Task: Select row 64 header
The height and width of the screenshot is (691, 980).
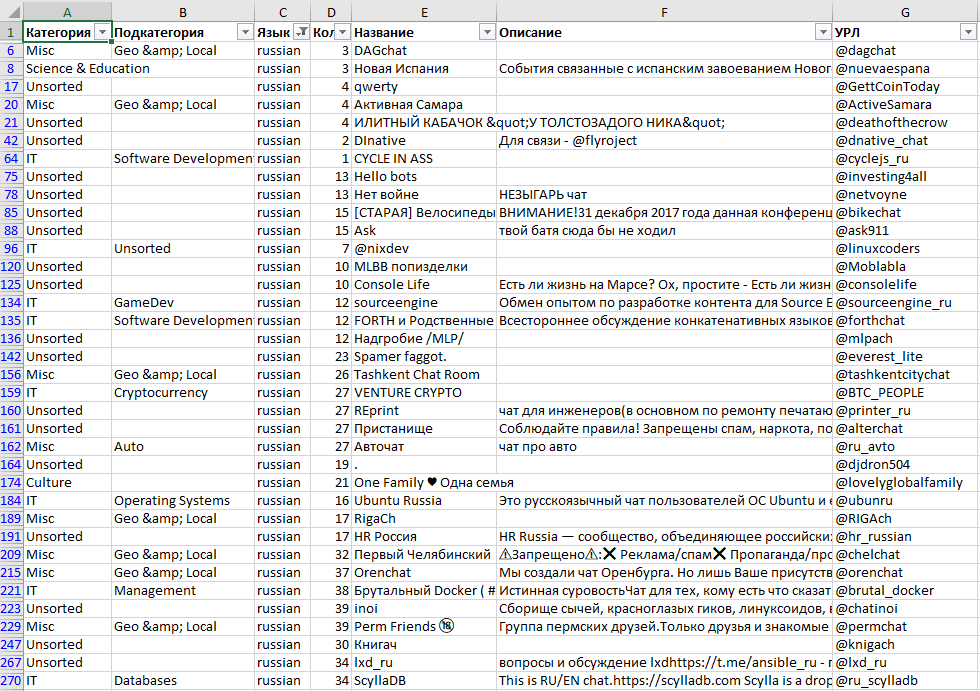Action: tap(11, 158)
